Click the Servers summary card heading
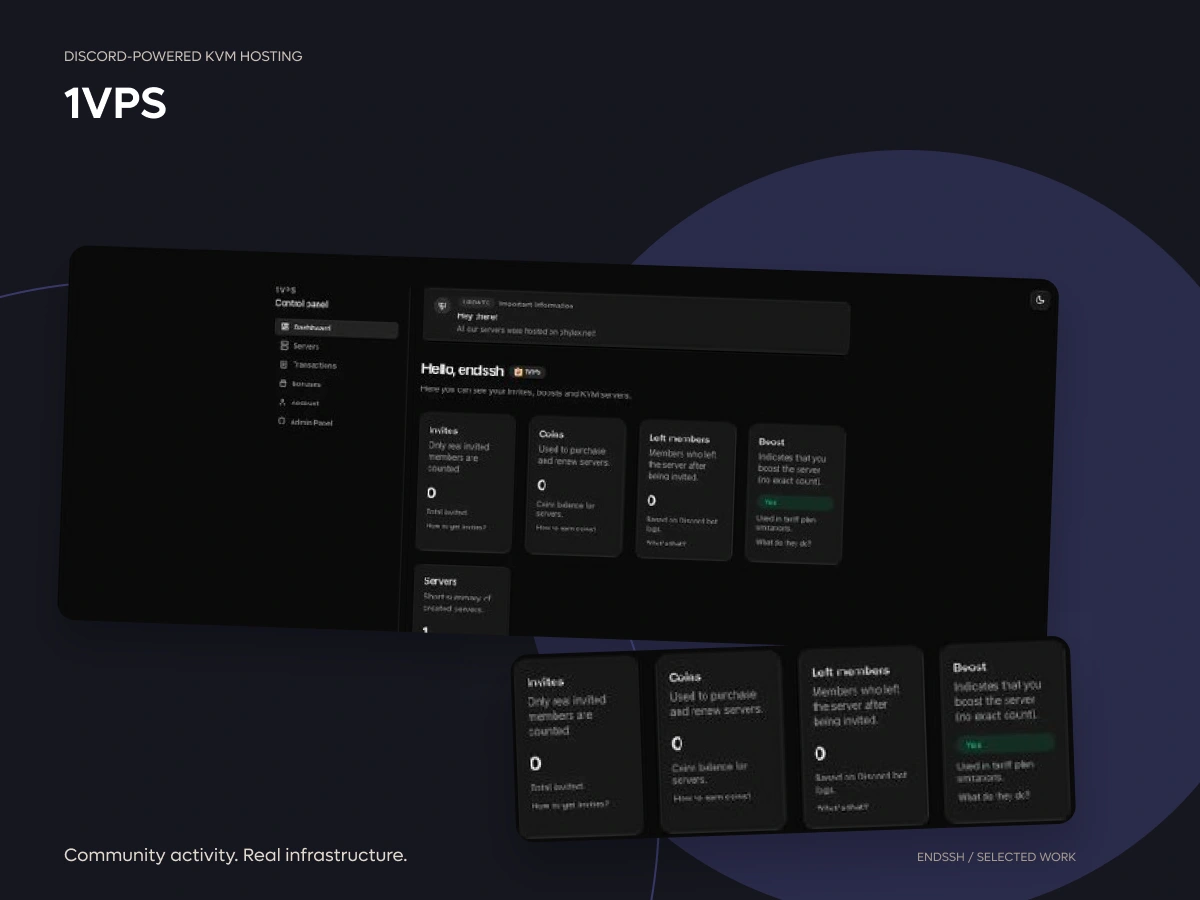Screen dimensions: 1200x900 pyautogui.click(x=440, y=581)
